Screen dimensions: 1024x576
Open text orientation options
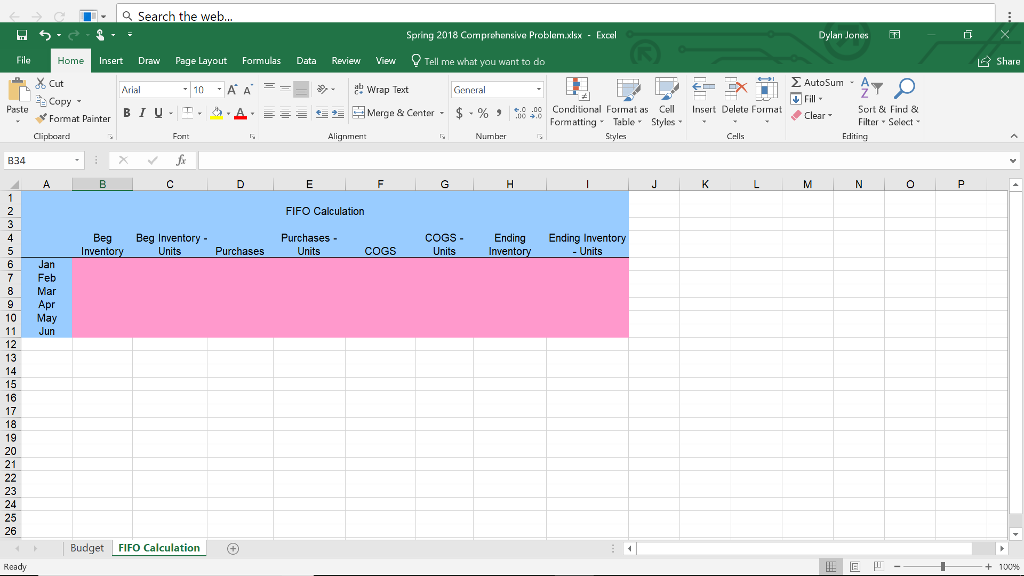click(325, 89)
